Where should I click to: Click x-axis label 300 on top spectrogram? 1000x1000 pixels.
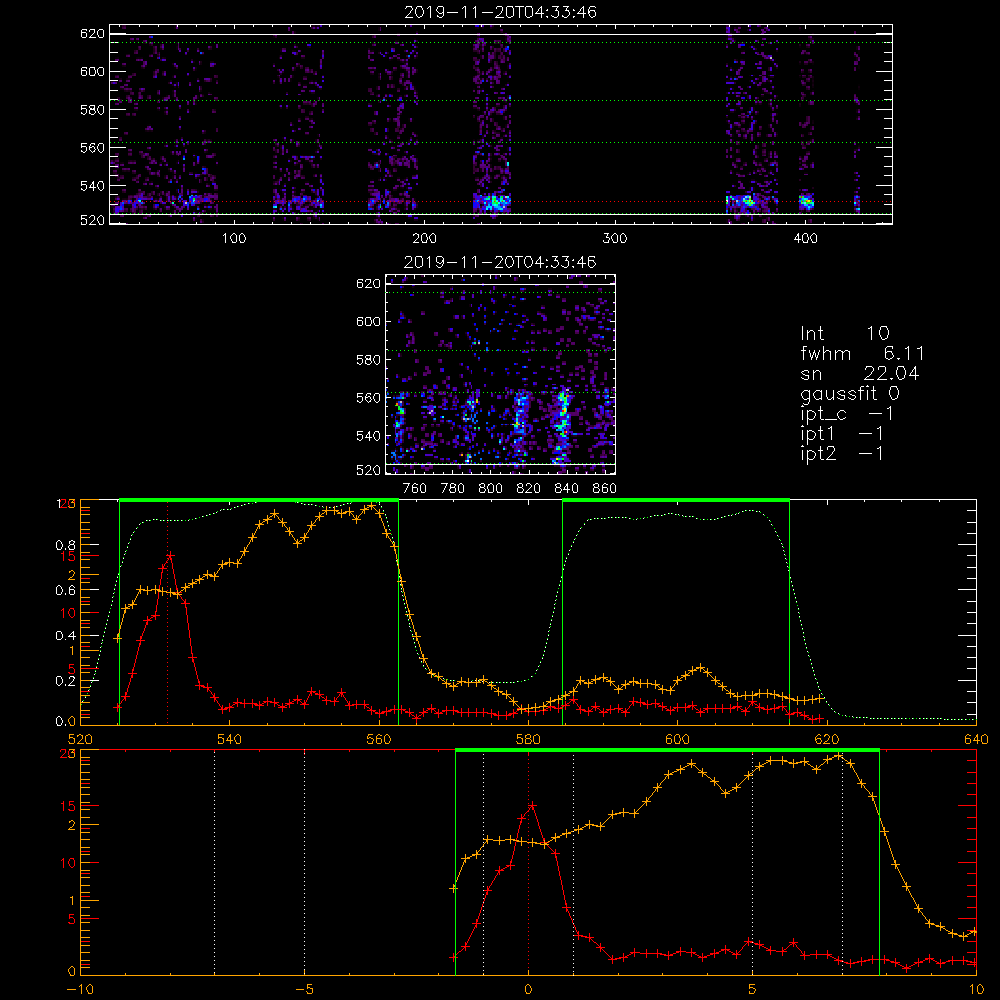[615, 239]
